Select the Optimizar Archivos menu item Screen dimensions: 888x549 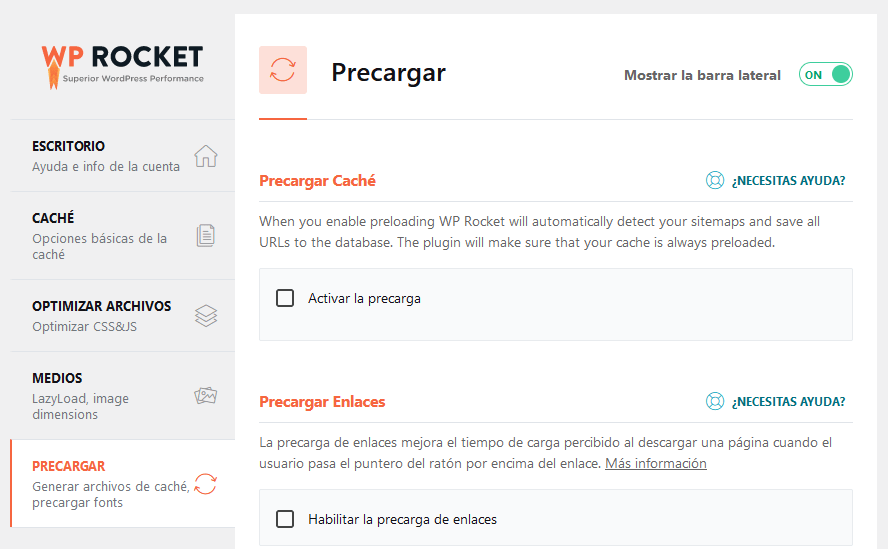tap(101, 306)
